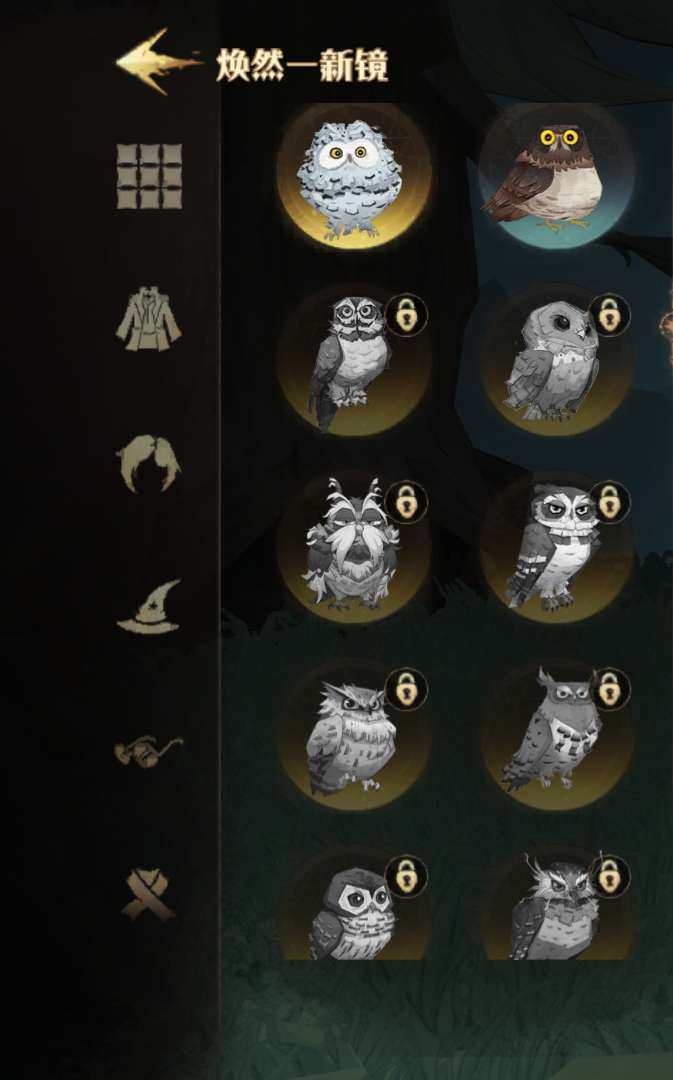Select the hairstyle category icon
Screen dimensions: 673x1080
pyautogui.click(x=149, y=464)
